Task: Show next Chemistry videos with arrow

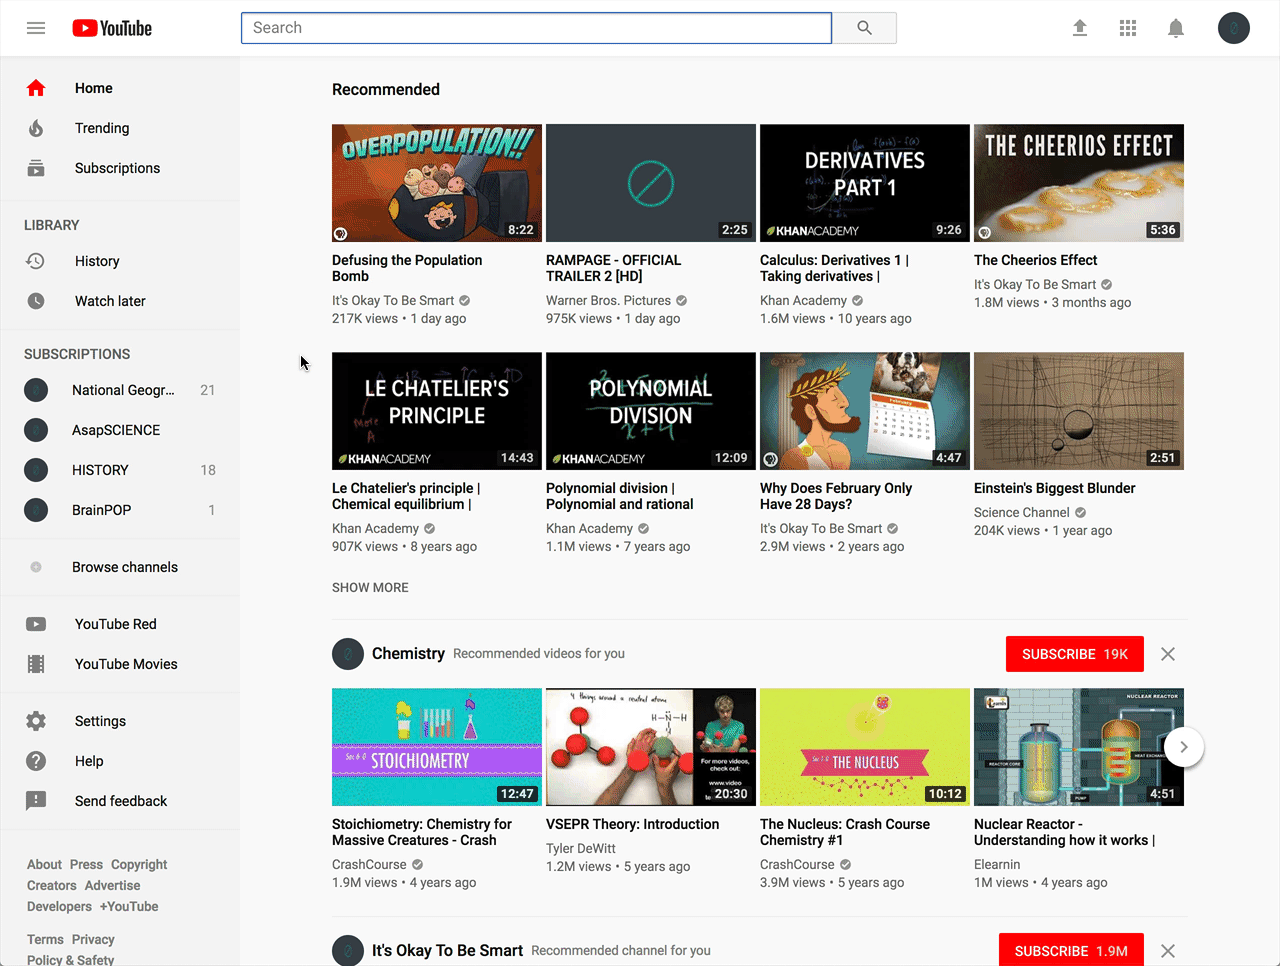Action: 1184,747
